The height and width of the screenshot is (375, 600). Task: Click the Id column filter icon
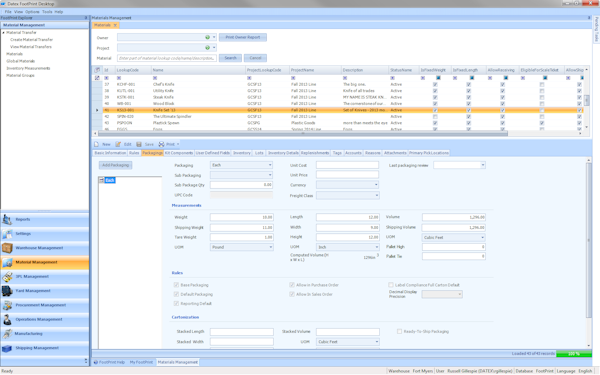[106, 78]
